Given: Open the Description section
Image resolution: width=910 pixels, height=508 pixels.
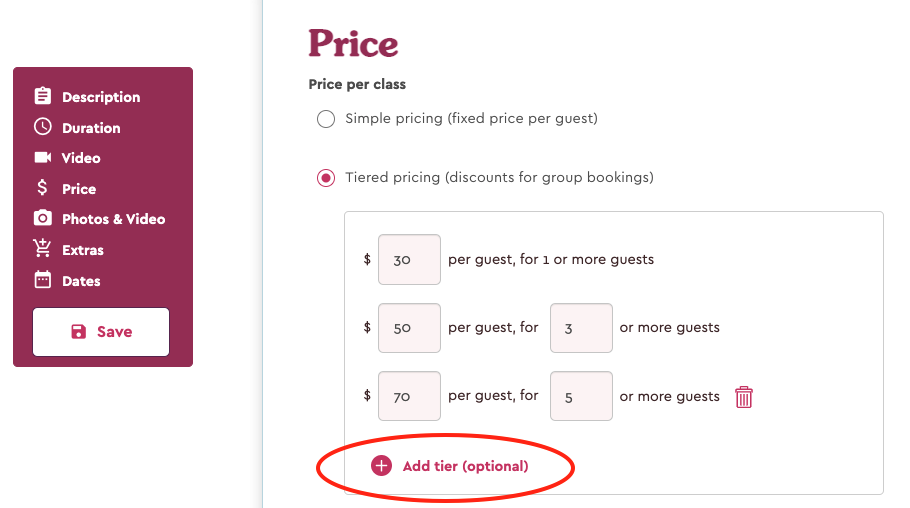Looking at the screenshot, I should click(x=101, y=97).
